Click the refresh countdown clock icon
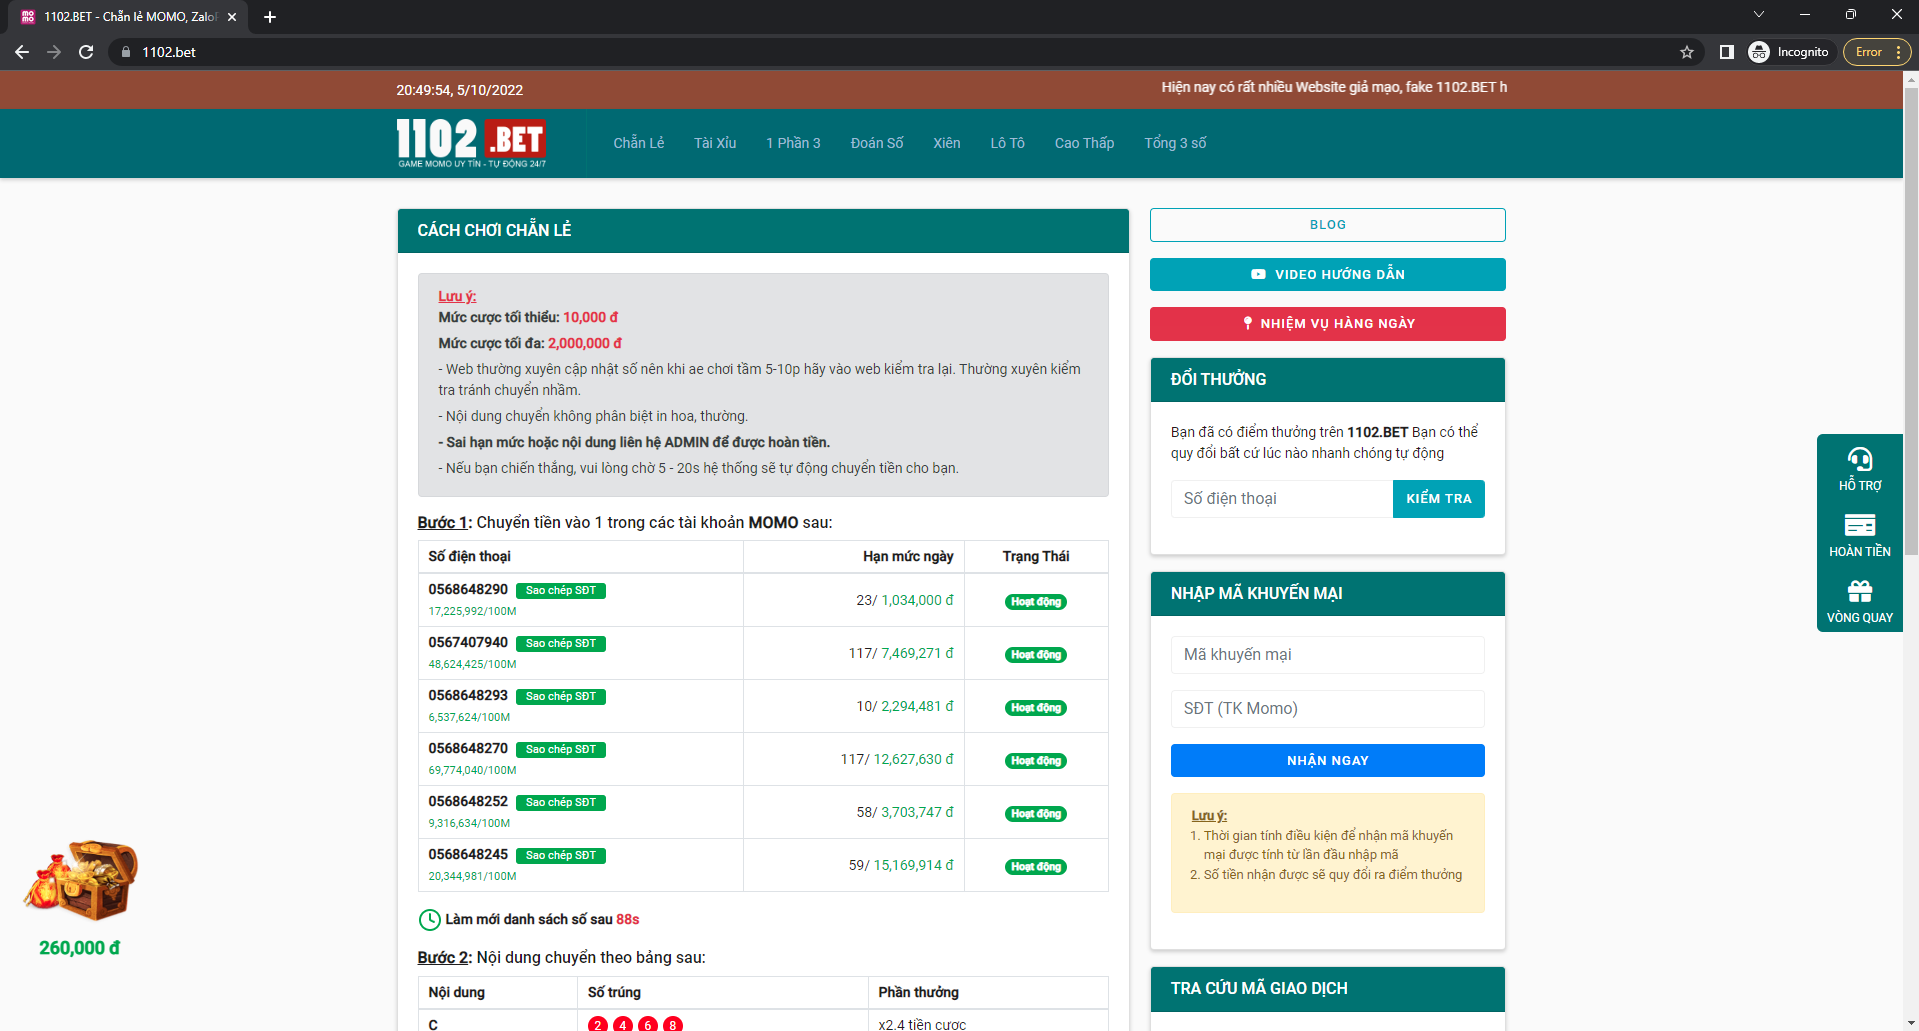Screen dimensions: 1919x1031 point(429,920)
